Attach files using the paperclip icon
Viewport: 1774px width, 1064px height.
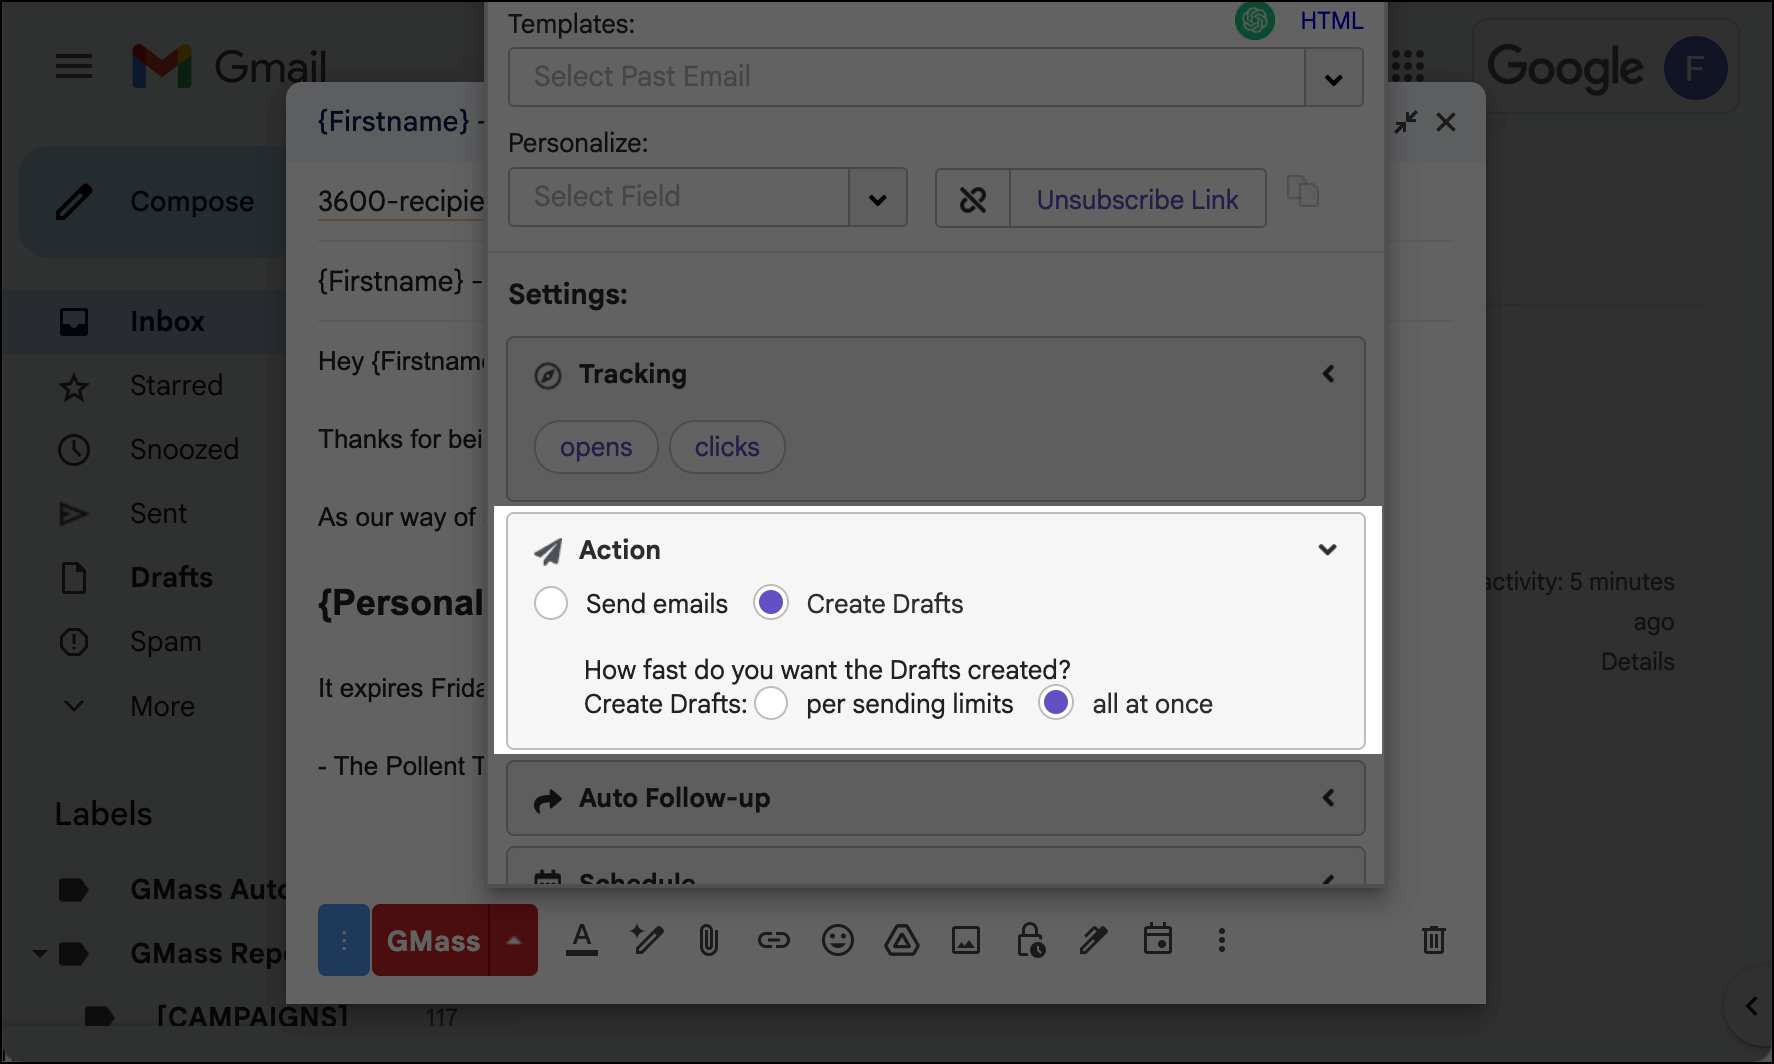[709, 940]
